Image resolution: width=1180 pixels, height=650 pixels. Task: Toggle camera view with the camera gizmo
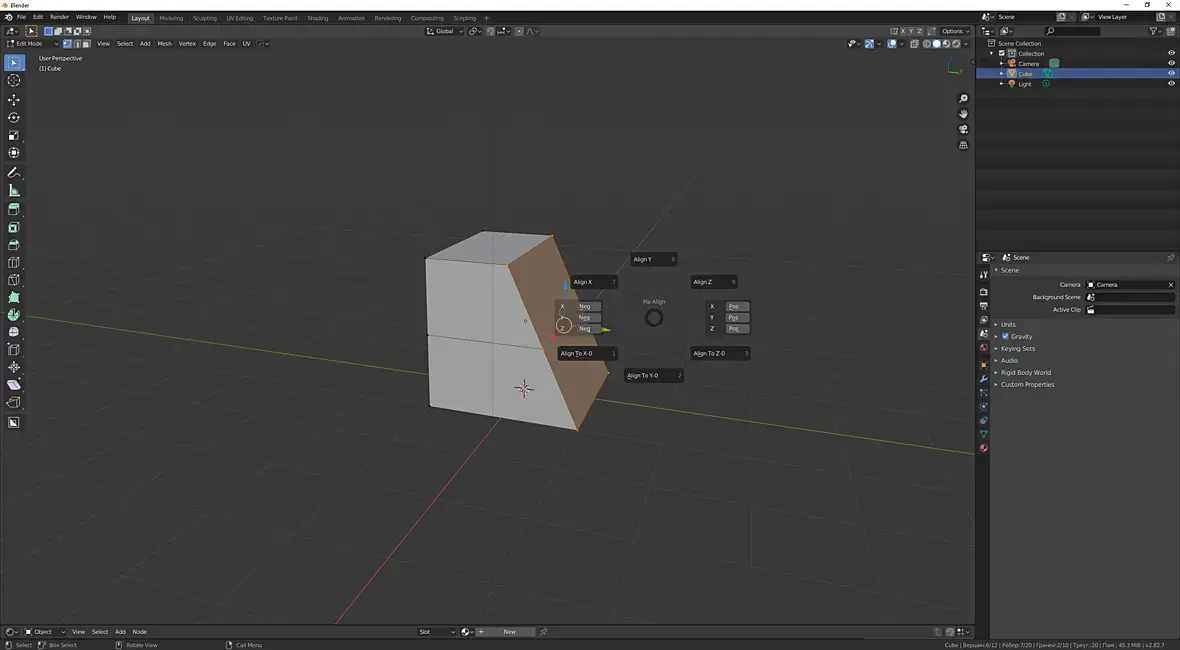(x=963, y=129)
